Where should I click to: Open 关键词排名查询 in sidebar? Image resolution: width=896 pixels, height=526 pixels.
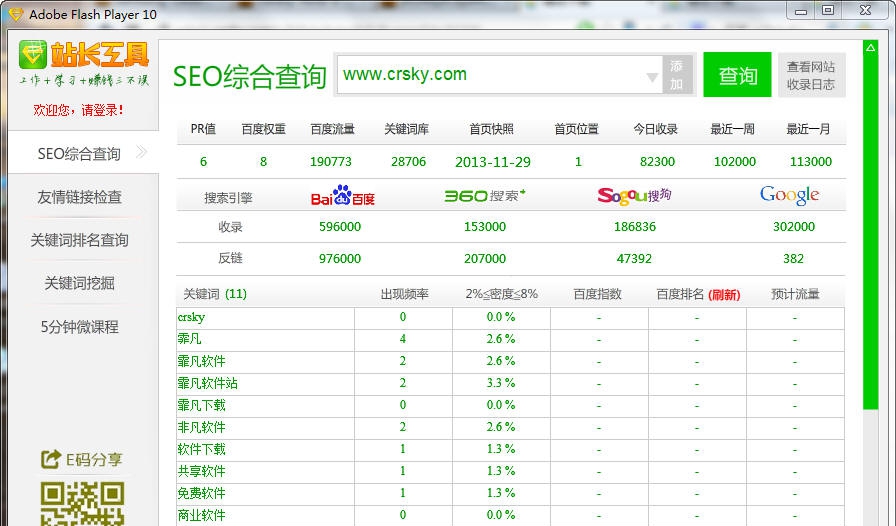click(x=79, y=240)
